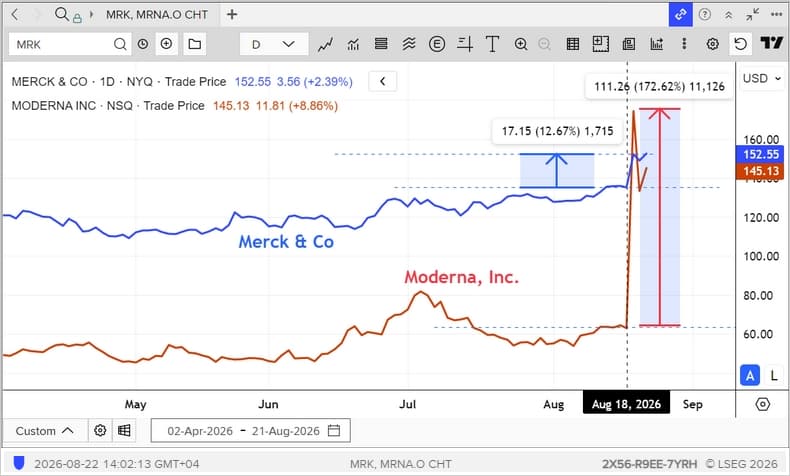Collapse toolbar with double-chevron up icon
Screen dimensions: 790x476
(729, 15)
